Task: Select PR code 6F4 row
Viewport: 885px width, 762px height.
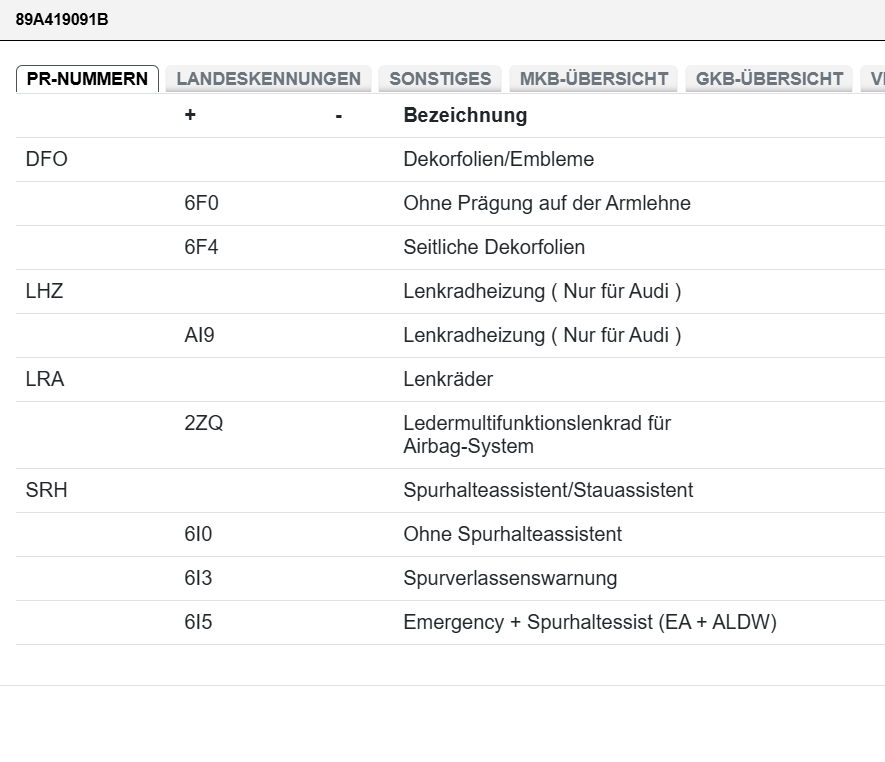Action: 201,247
